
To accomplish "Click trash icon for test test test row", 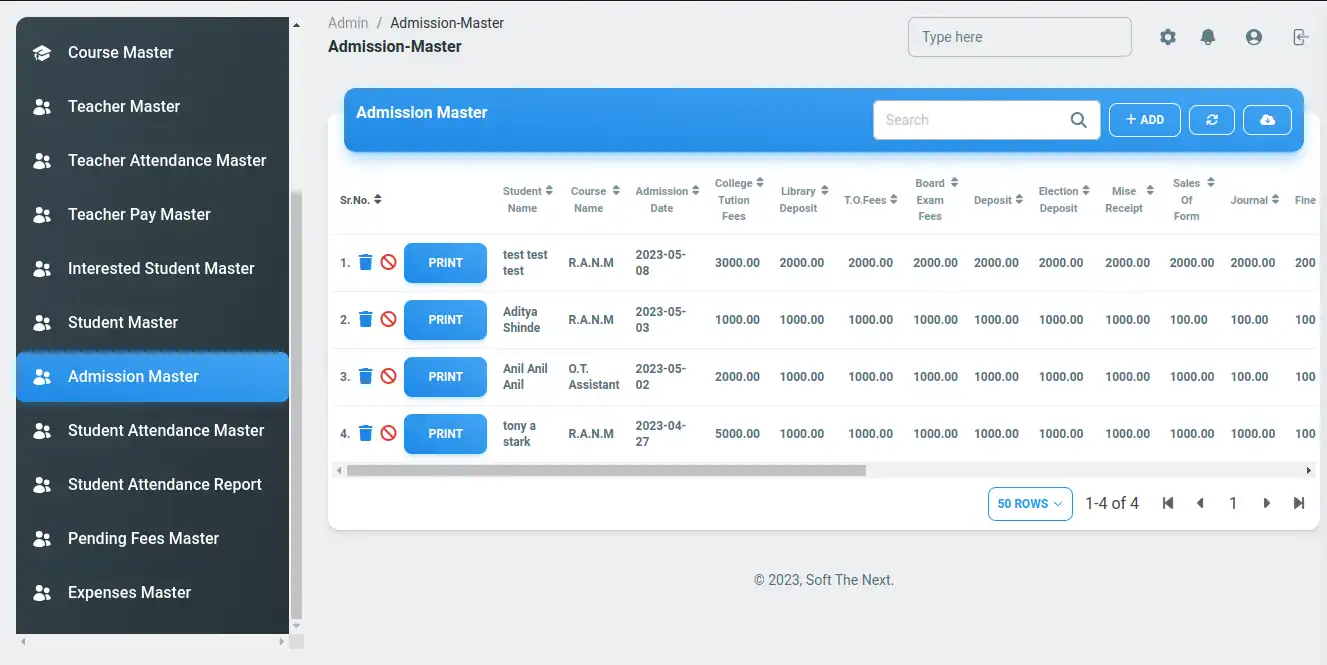I will (366, 263).
